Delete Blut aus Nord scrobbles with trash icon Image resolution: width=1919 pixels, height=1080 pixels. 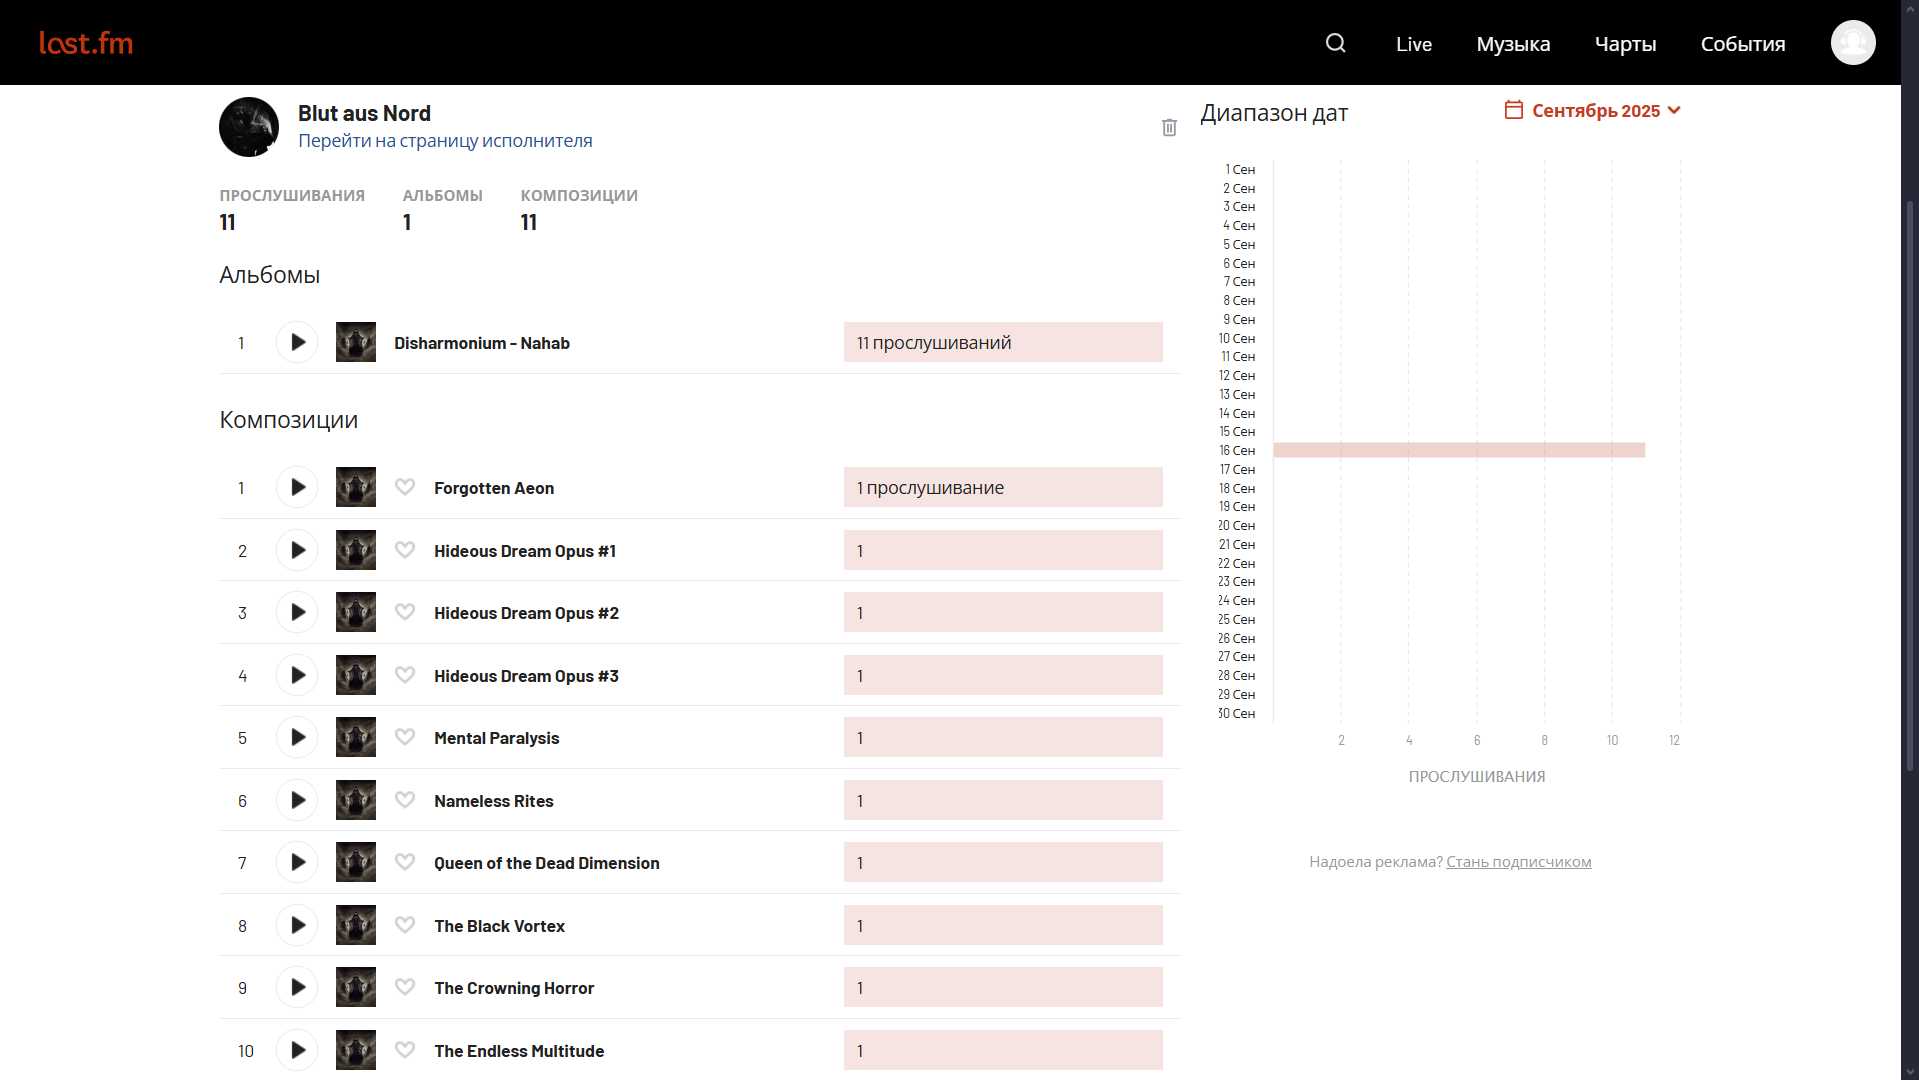[x=1169, y=127]
